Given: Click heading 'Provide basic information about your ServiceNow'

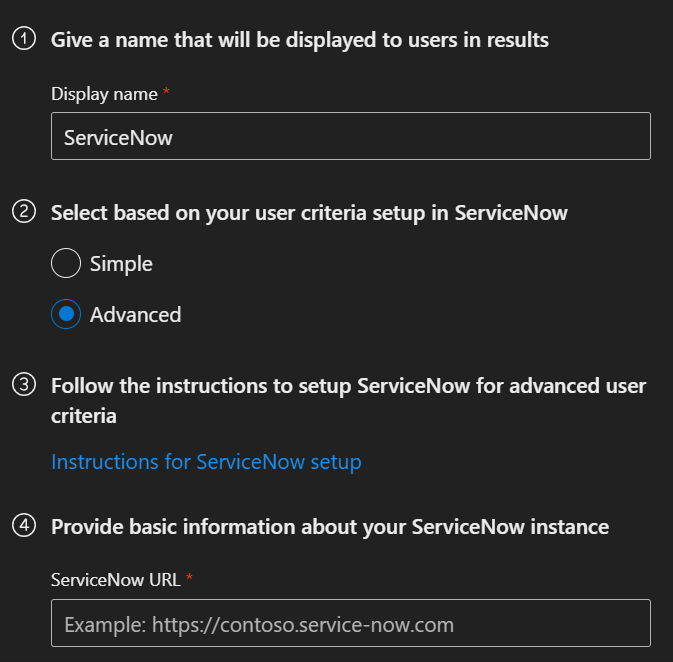Looking at the screenshot, I should point(330,527).
